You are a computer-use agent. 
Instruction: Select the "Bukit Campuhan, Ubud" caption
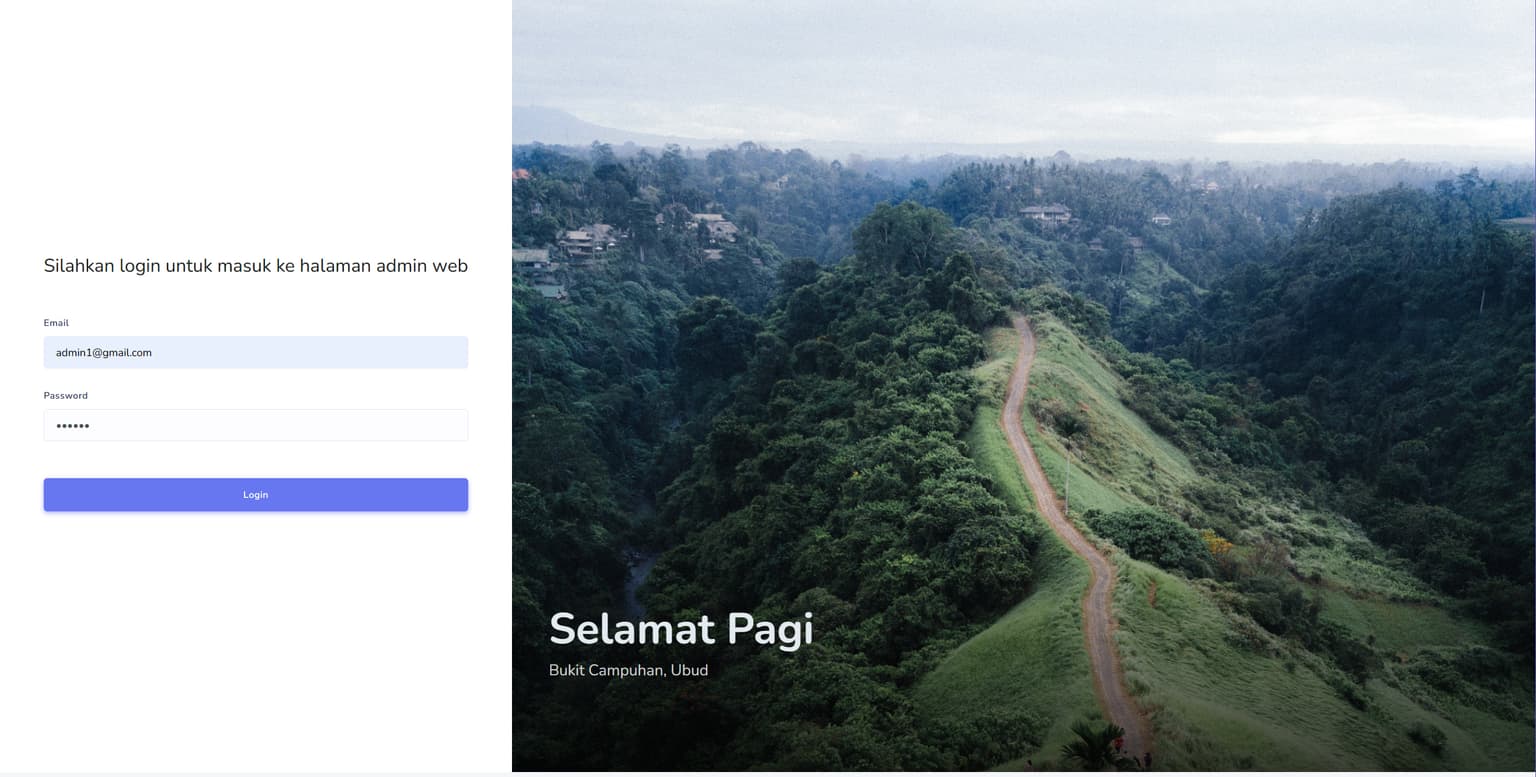(628, 670)
